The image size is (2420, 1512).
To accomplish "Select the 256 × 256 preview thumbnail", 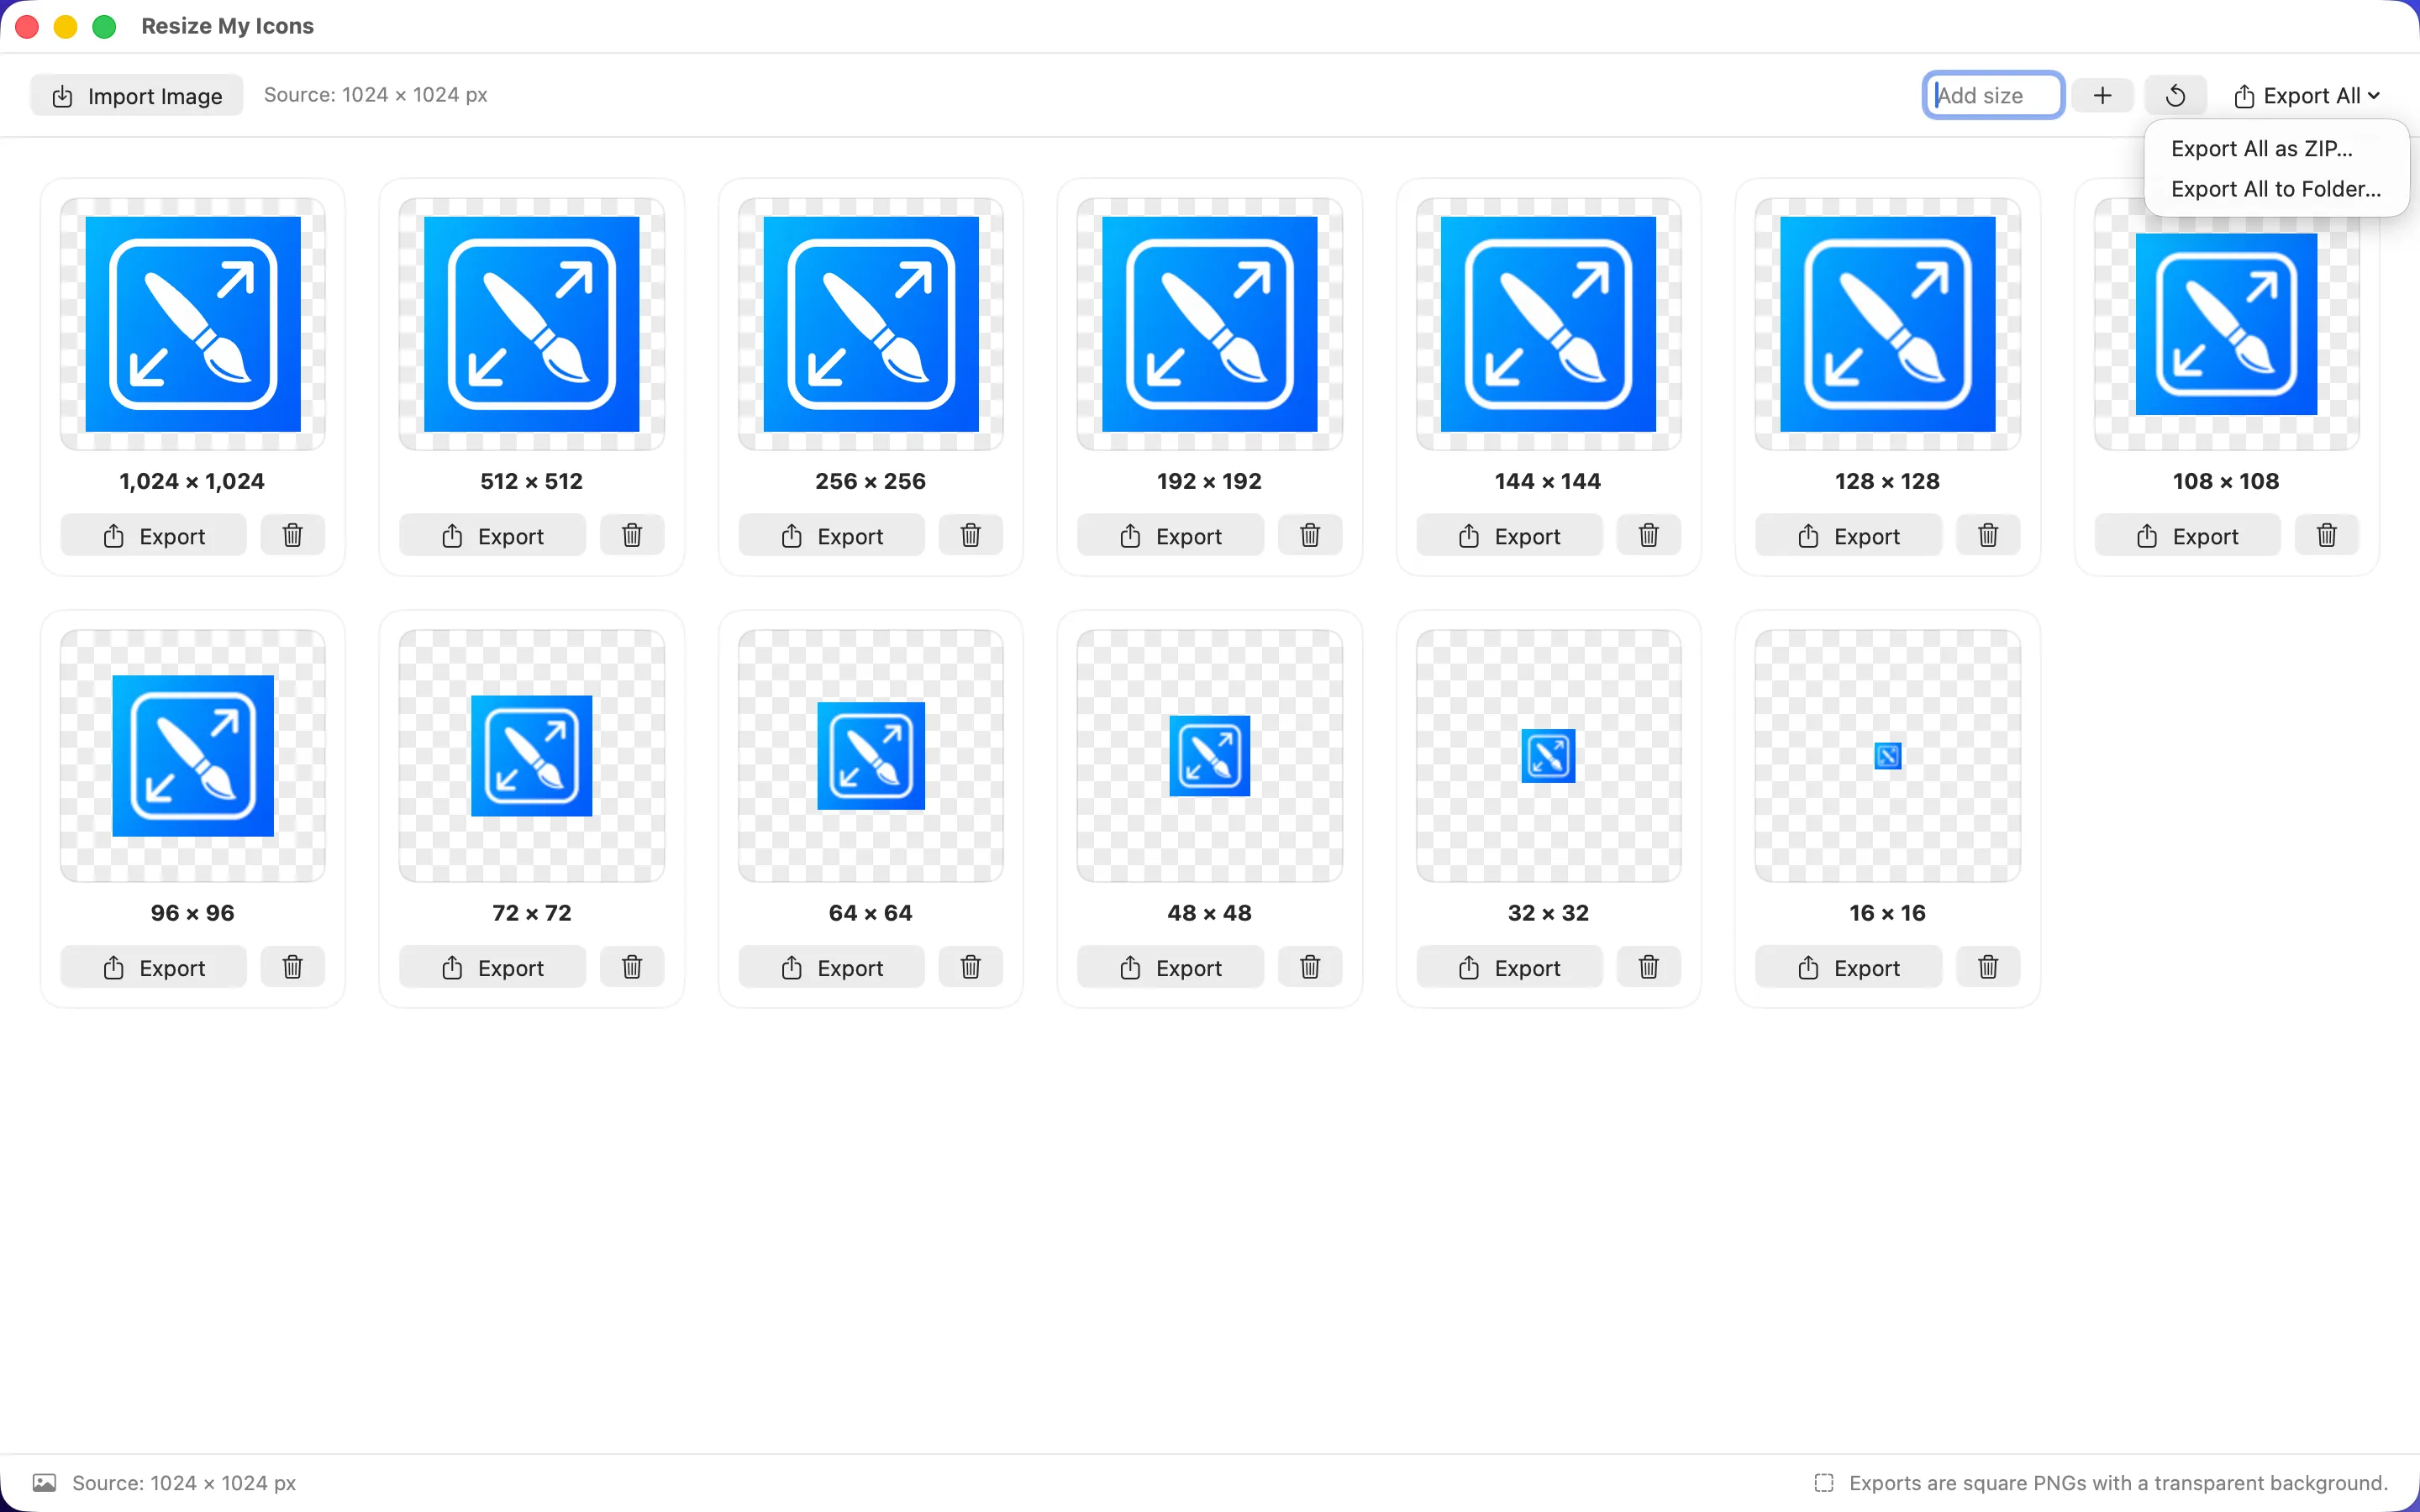I will click(x=871, y=324).
